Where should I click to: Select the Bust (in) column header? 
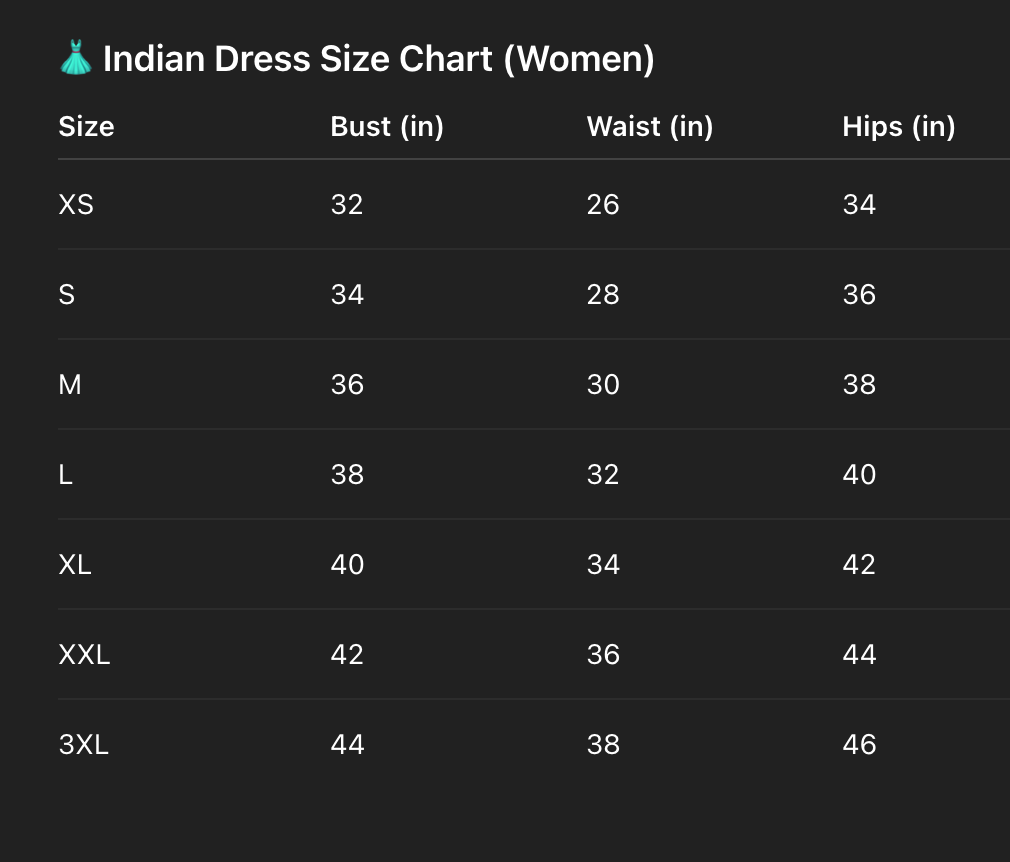coord(387,127)
